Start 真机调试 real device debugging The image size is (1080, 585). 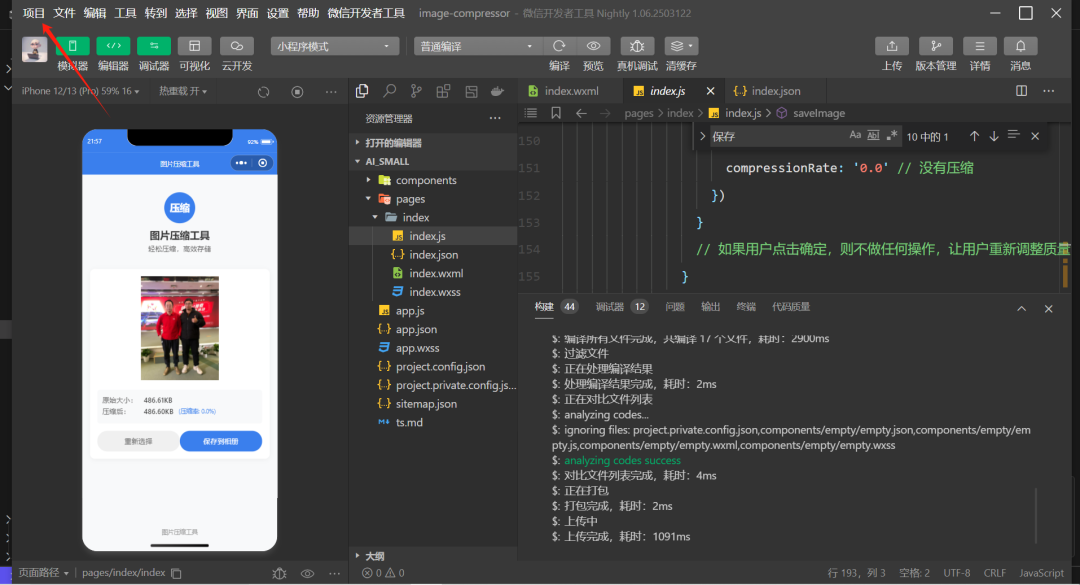[x=637, y=46]
